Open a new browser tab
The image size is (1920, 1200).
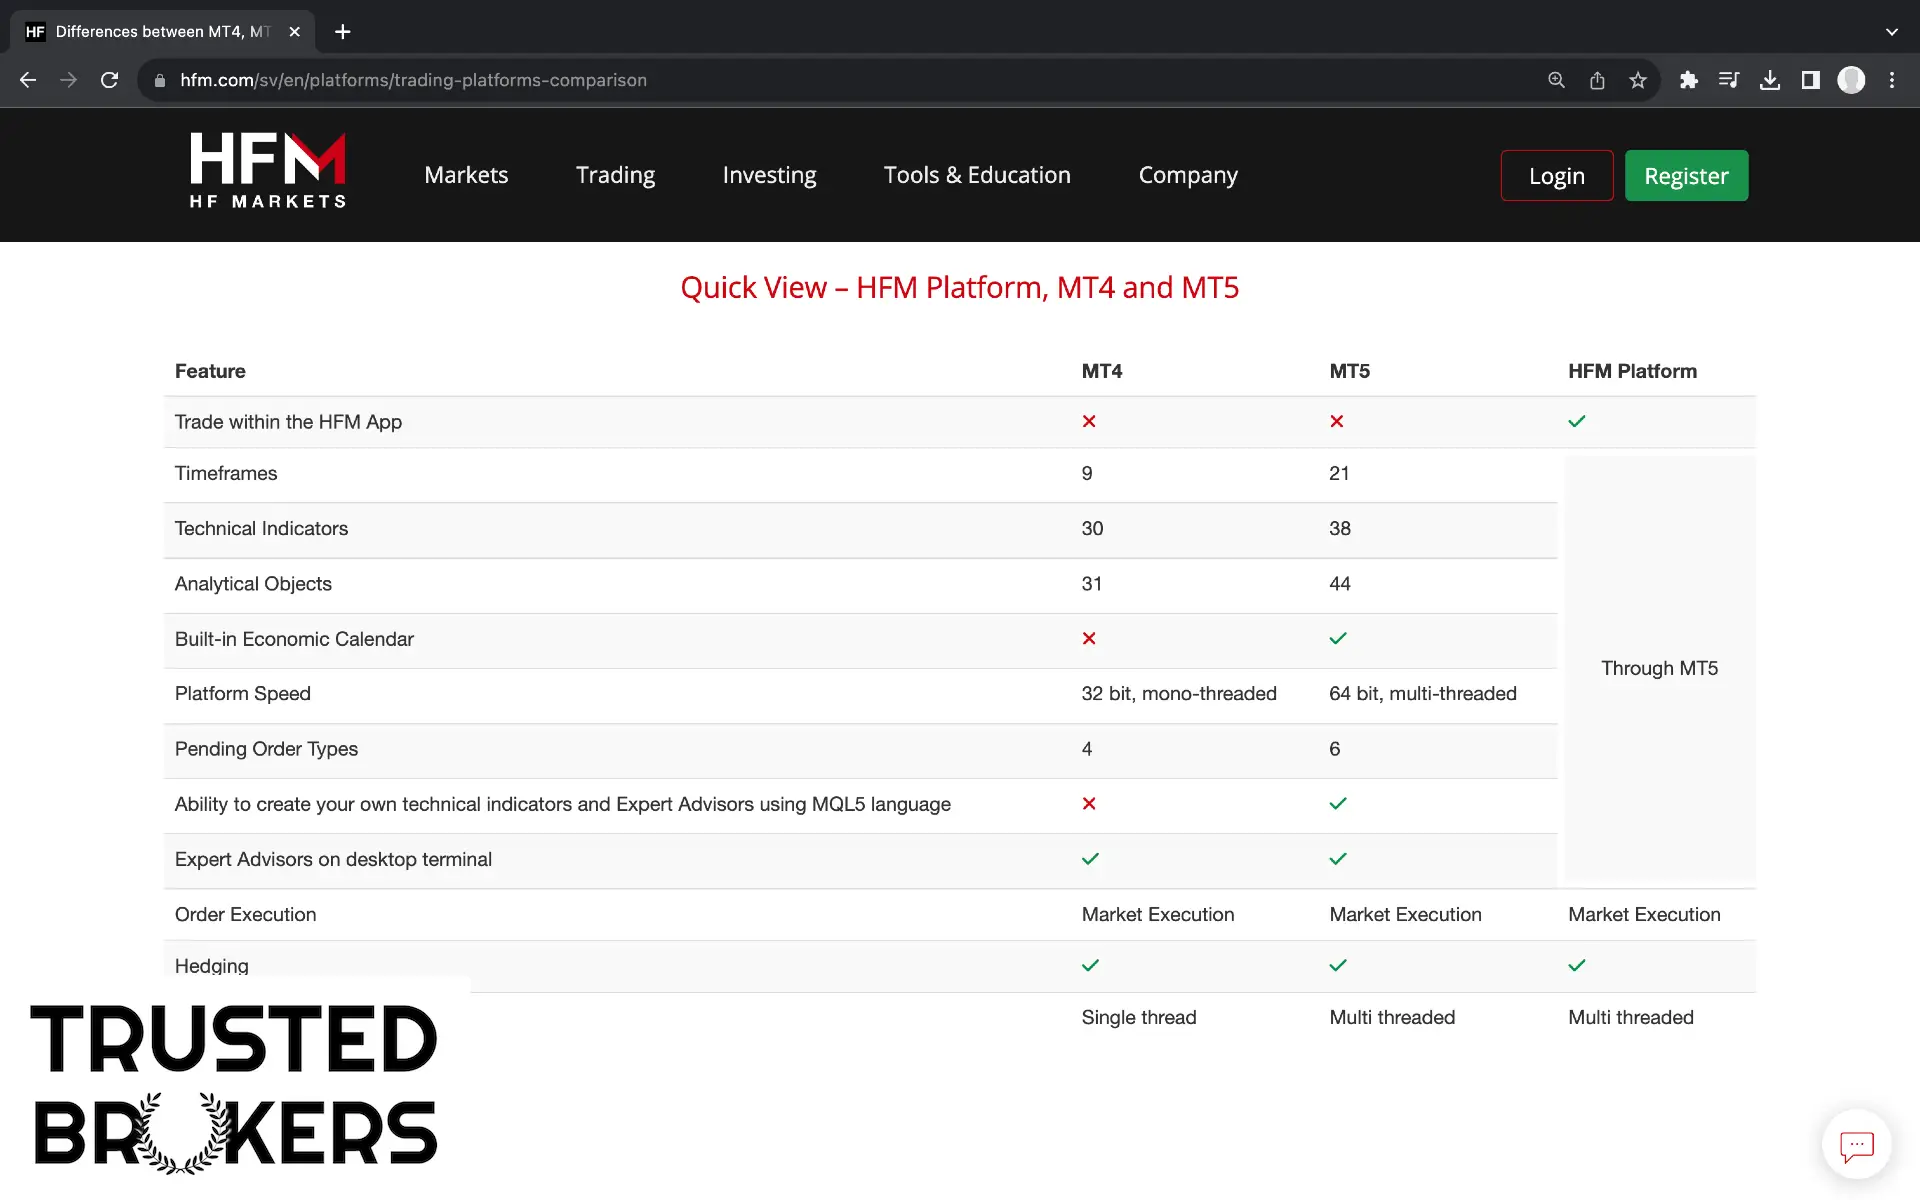343,32
